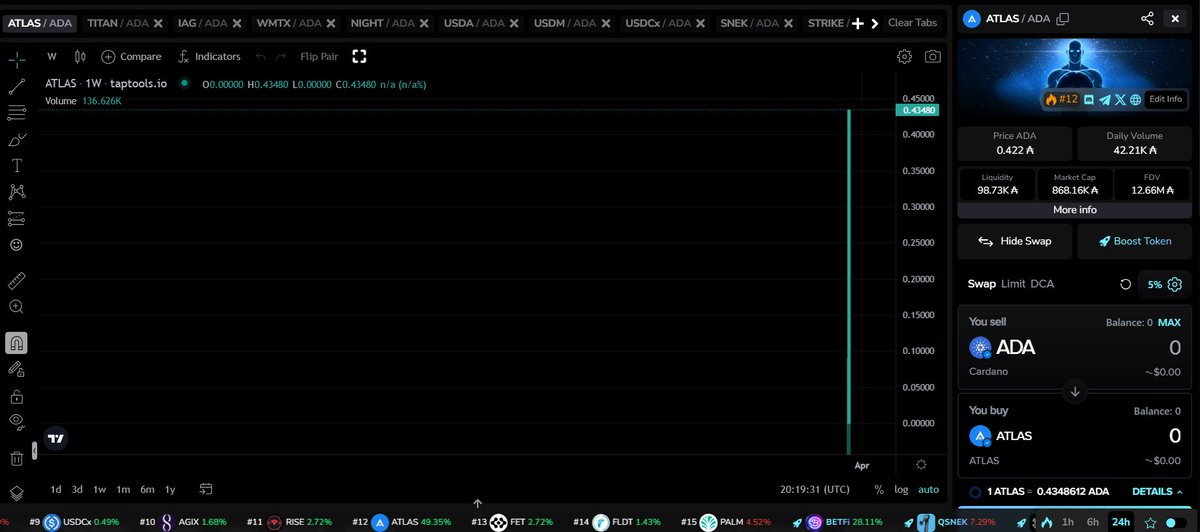1200x532 pixels.
Task: Take a chart snapshot with camera icon
Action: [933, 57]
